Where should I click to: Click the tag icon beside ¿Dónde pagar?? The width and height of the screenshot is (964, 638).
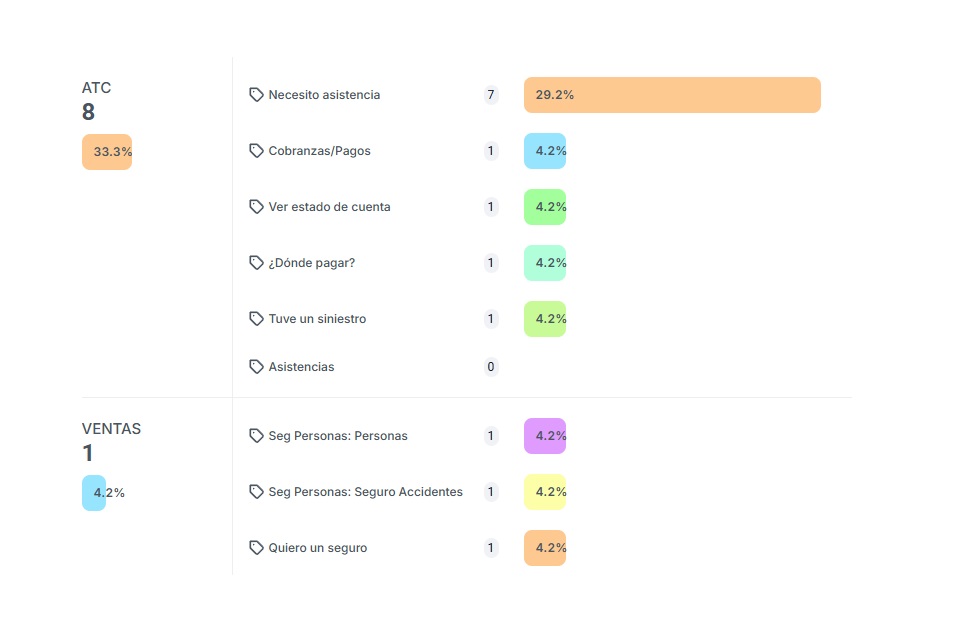pyautogui.click(x=256, y=263)
